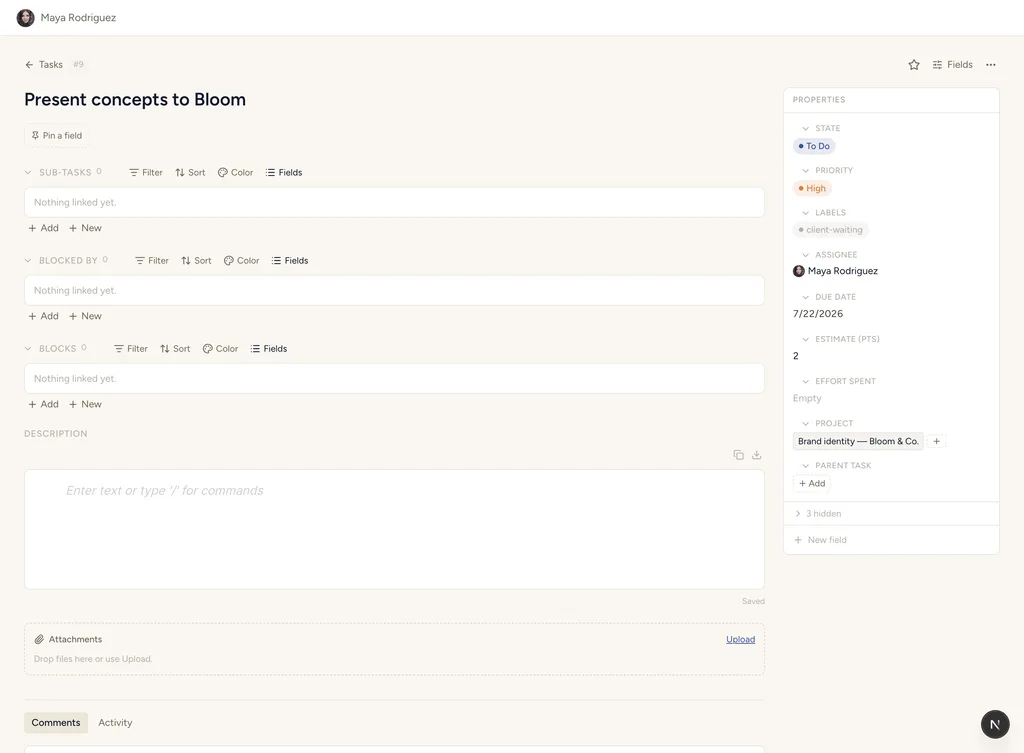This screenshot has height=753, width=1024.
Task: Open Fields settings in top bar
Action: click(952, 65)
